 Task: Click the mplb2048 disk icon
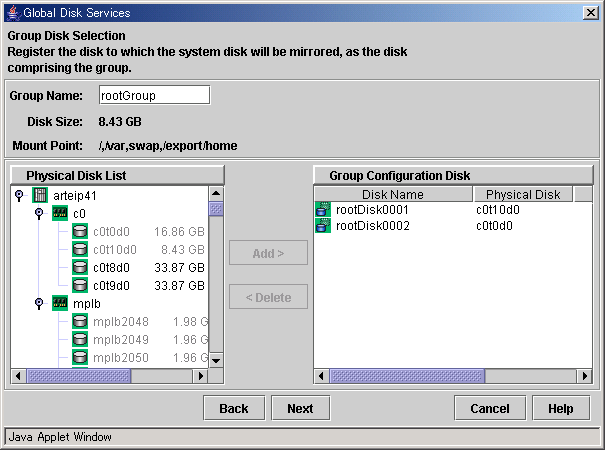point(80,321)
